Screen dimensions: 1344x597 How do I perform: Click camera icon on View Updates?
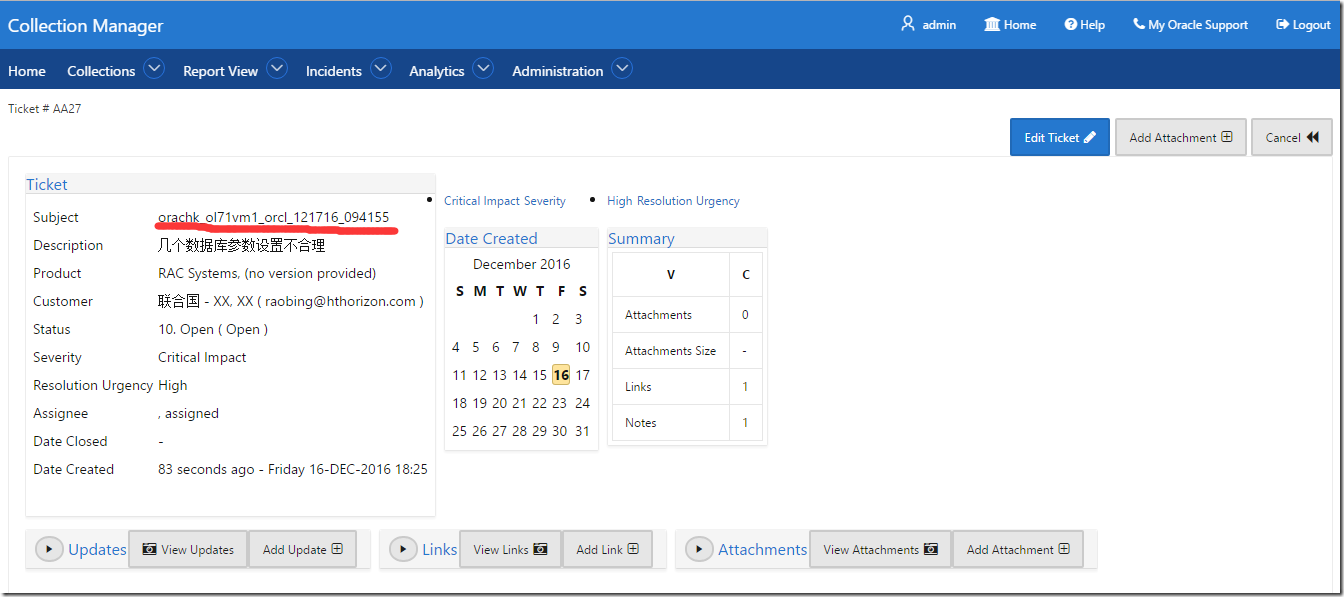pyautogui.click(x=150, y=549)
